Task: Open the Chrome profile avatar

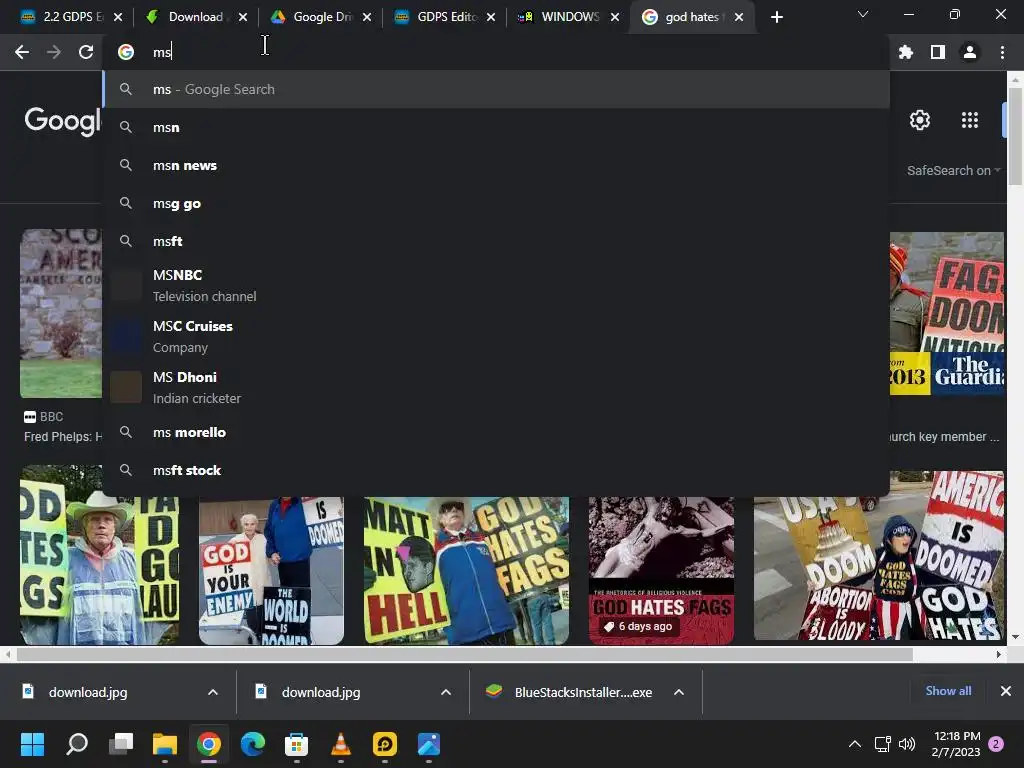Action: pos(970,52)
